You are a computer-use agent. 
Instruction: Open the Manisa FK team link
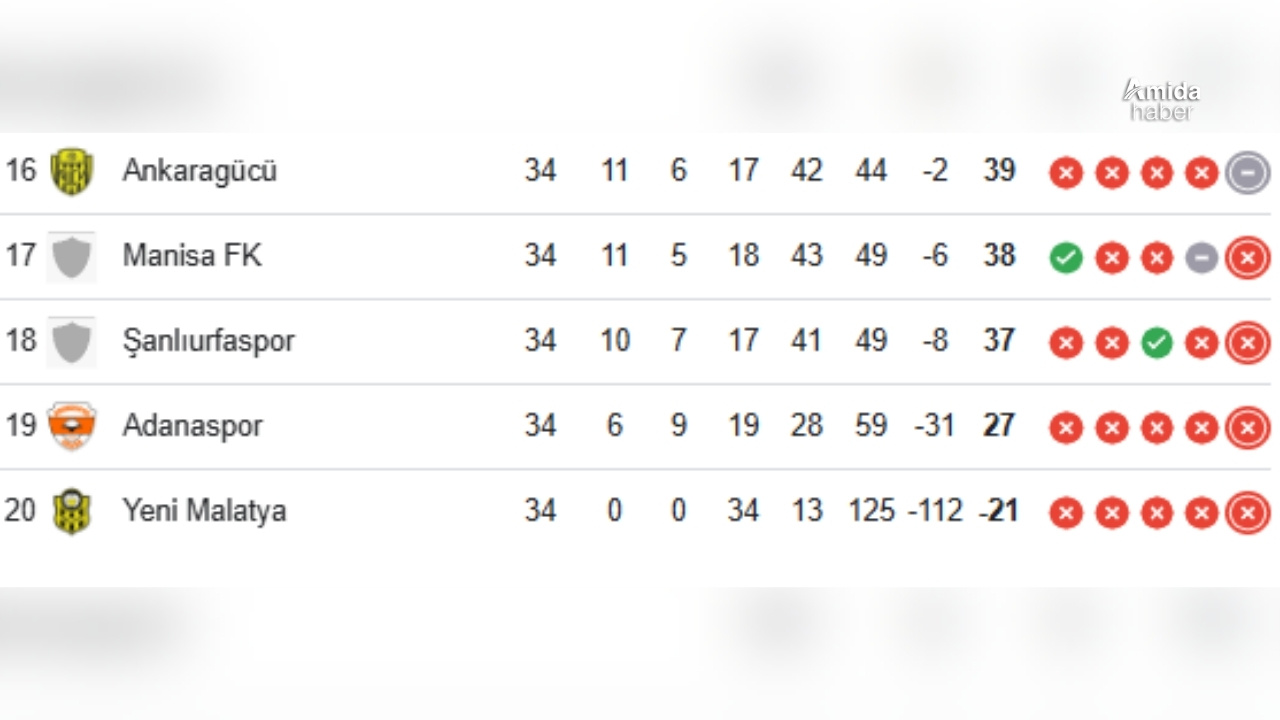pos(192,256)
